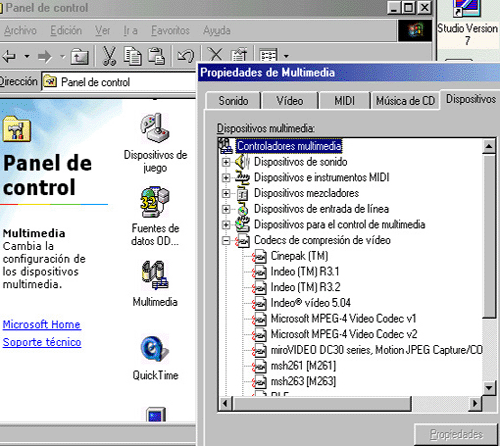Select Microsoft MPEG-4 Video Codec v1

[x=343, y=318]
